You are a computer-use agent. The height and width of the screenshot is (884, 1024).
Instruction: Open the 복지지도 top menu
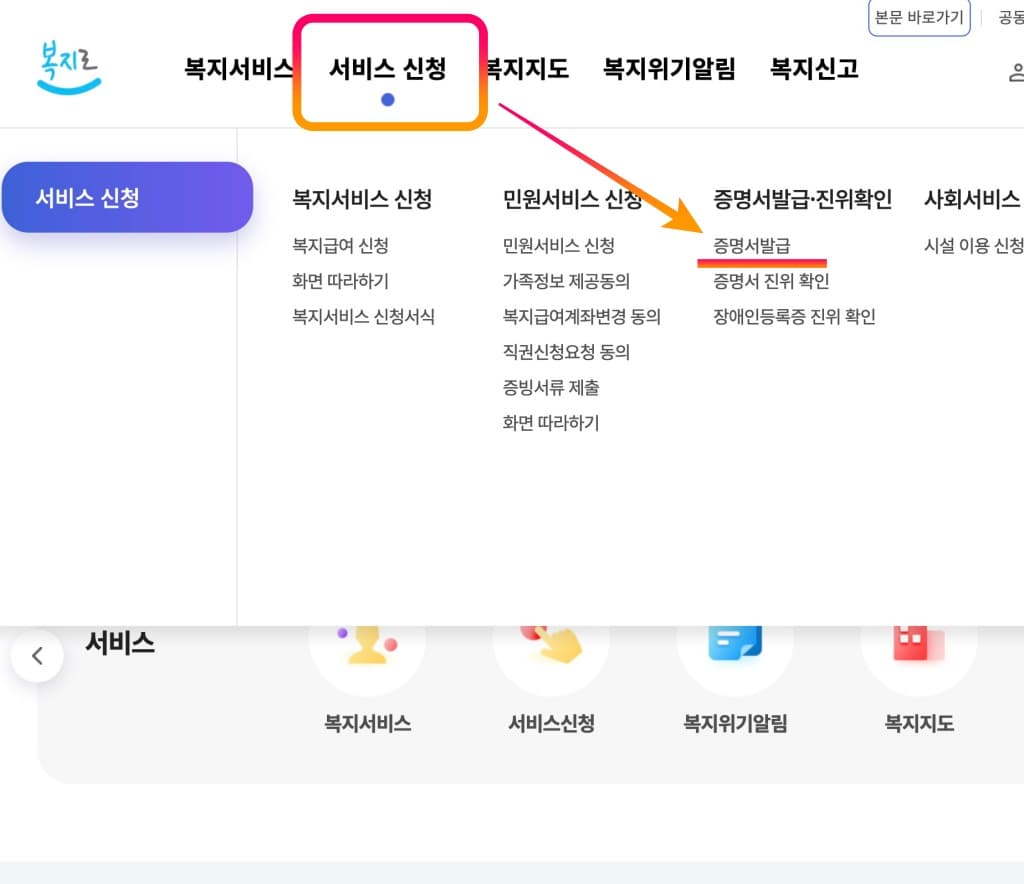[x=528, y=69]
